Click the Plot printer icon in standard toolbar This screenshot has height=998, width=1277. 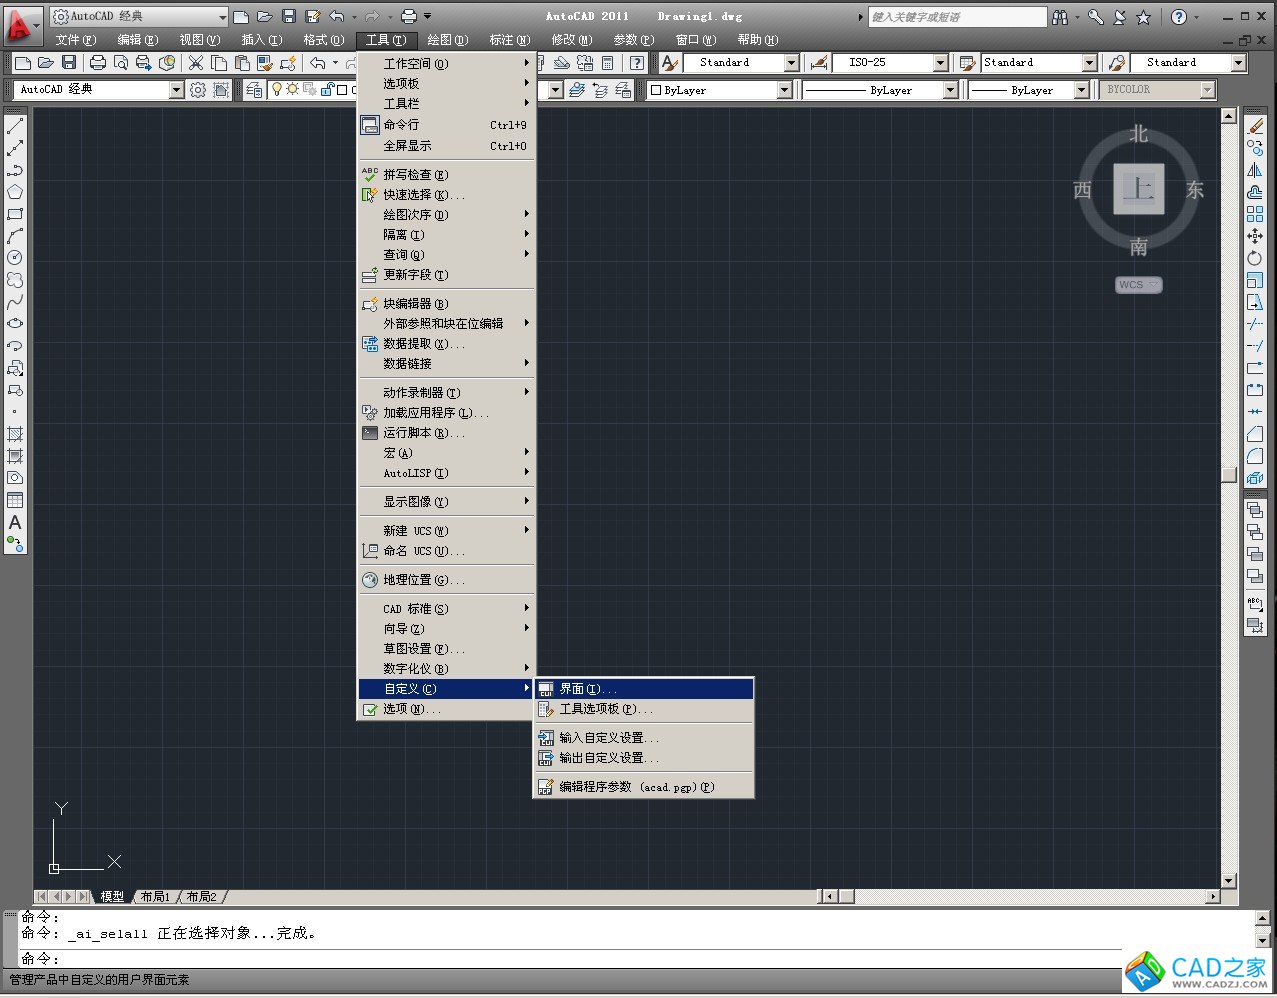[97, 63]
